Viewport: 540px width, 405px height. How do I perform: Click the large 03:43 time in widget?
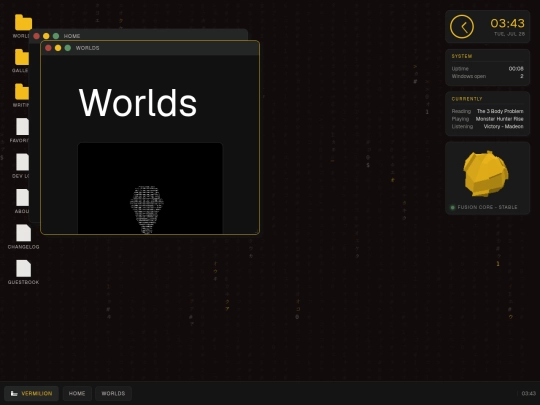[x=507, y=23]
